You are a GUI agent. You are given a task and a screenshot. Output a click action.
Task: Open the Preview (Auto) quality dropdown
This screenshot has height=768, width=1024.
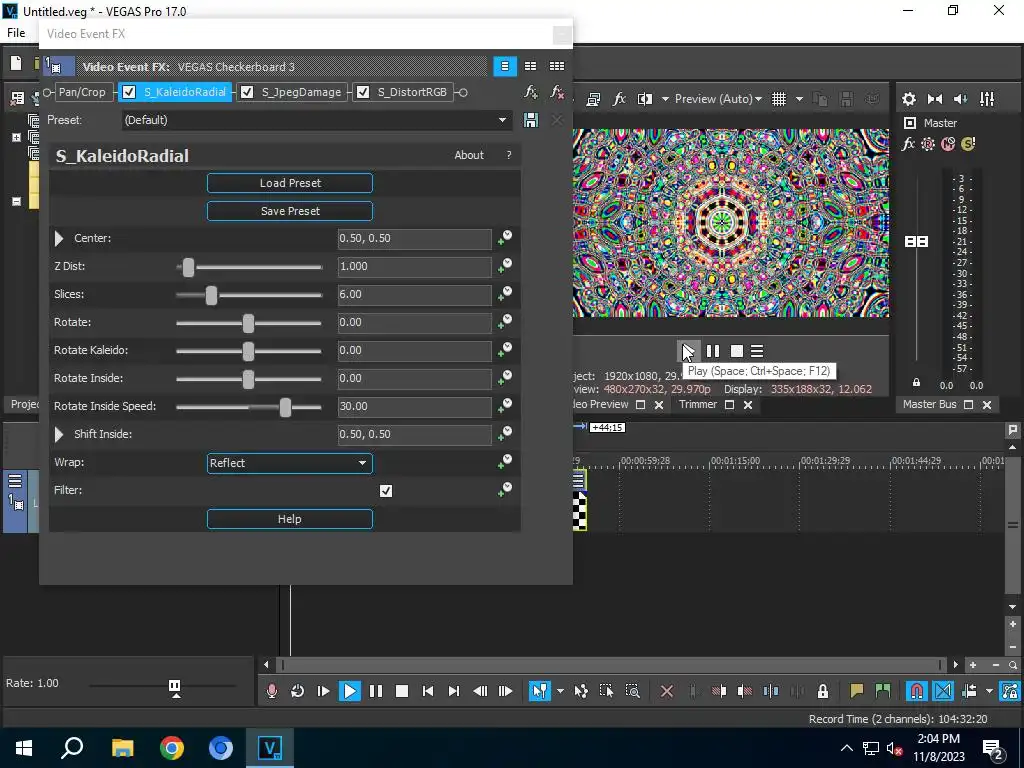(718, 99)
